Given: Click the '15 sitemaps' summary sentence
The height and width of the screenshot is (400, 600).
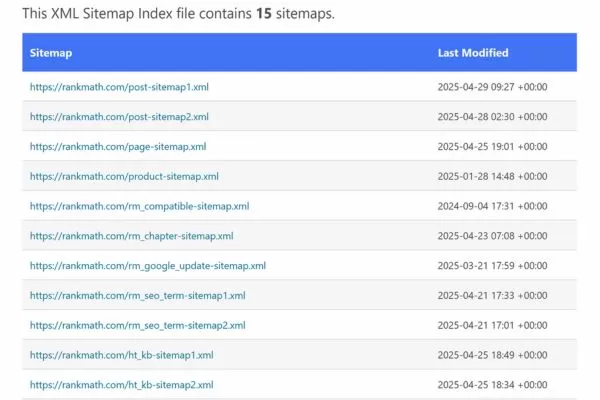Looking at the screenshot, I should 178,14.
